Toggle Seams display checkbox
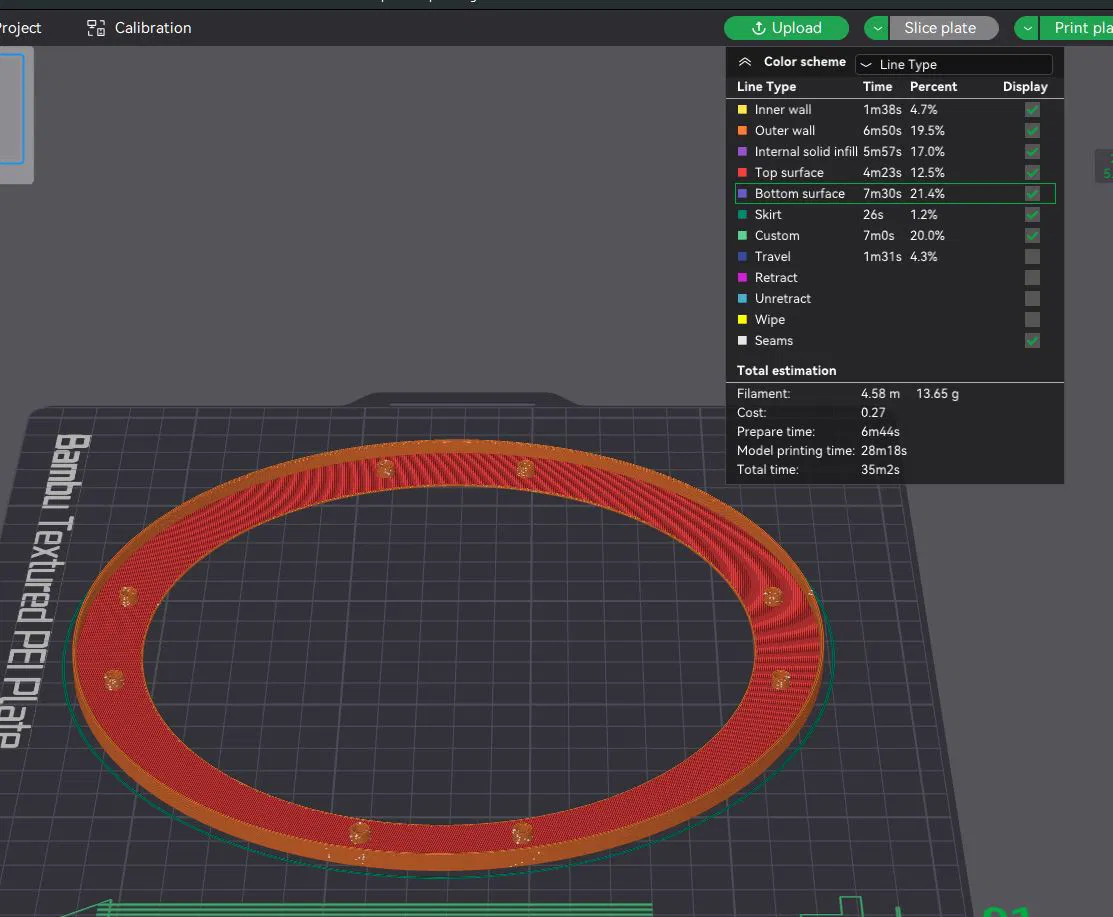 tap(1032, 341)
